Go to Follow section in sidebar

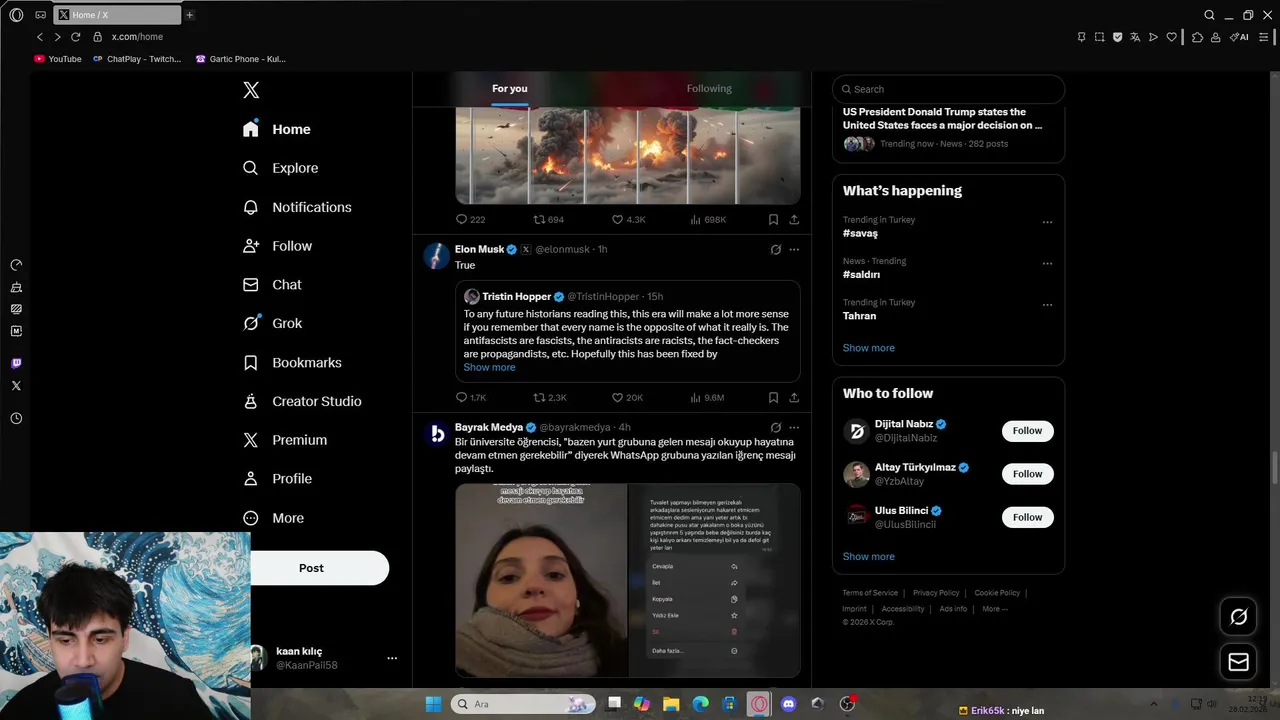click(277, 246)
